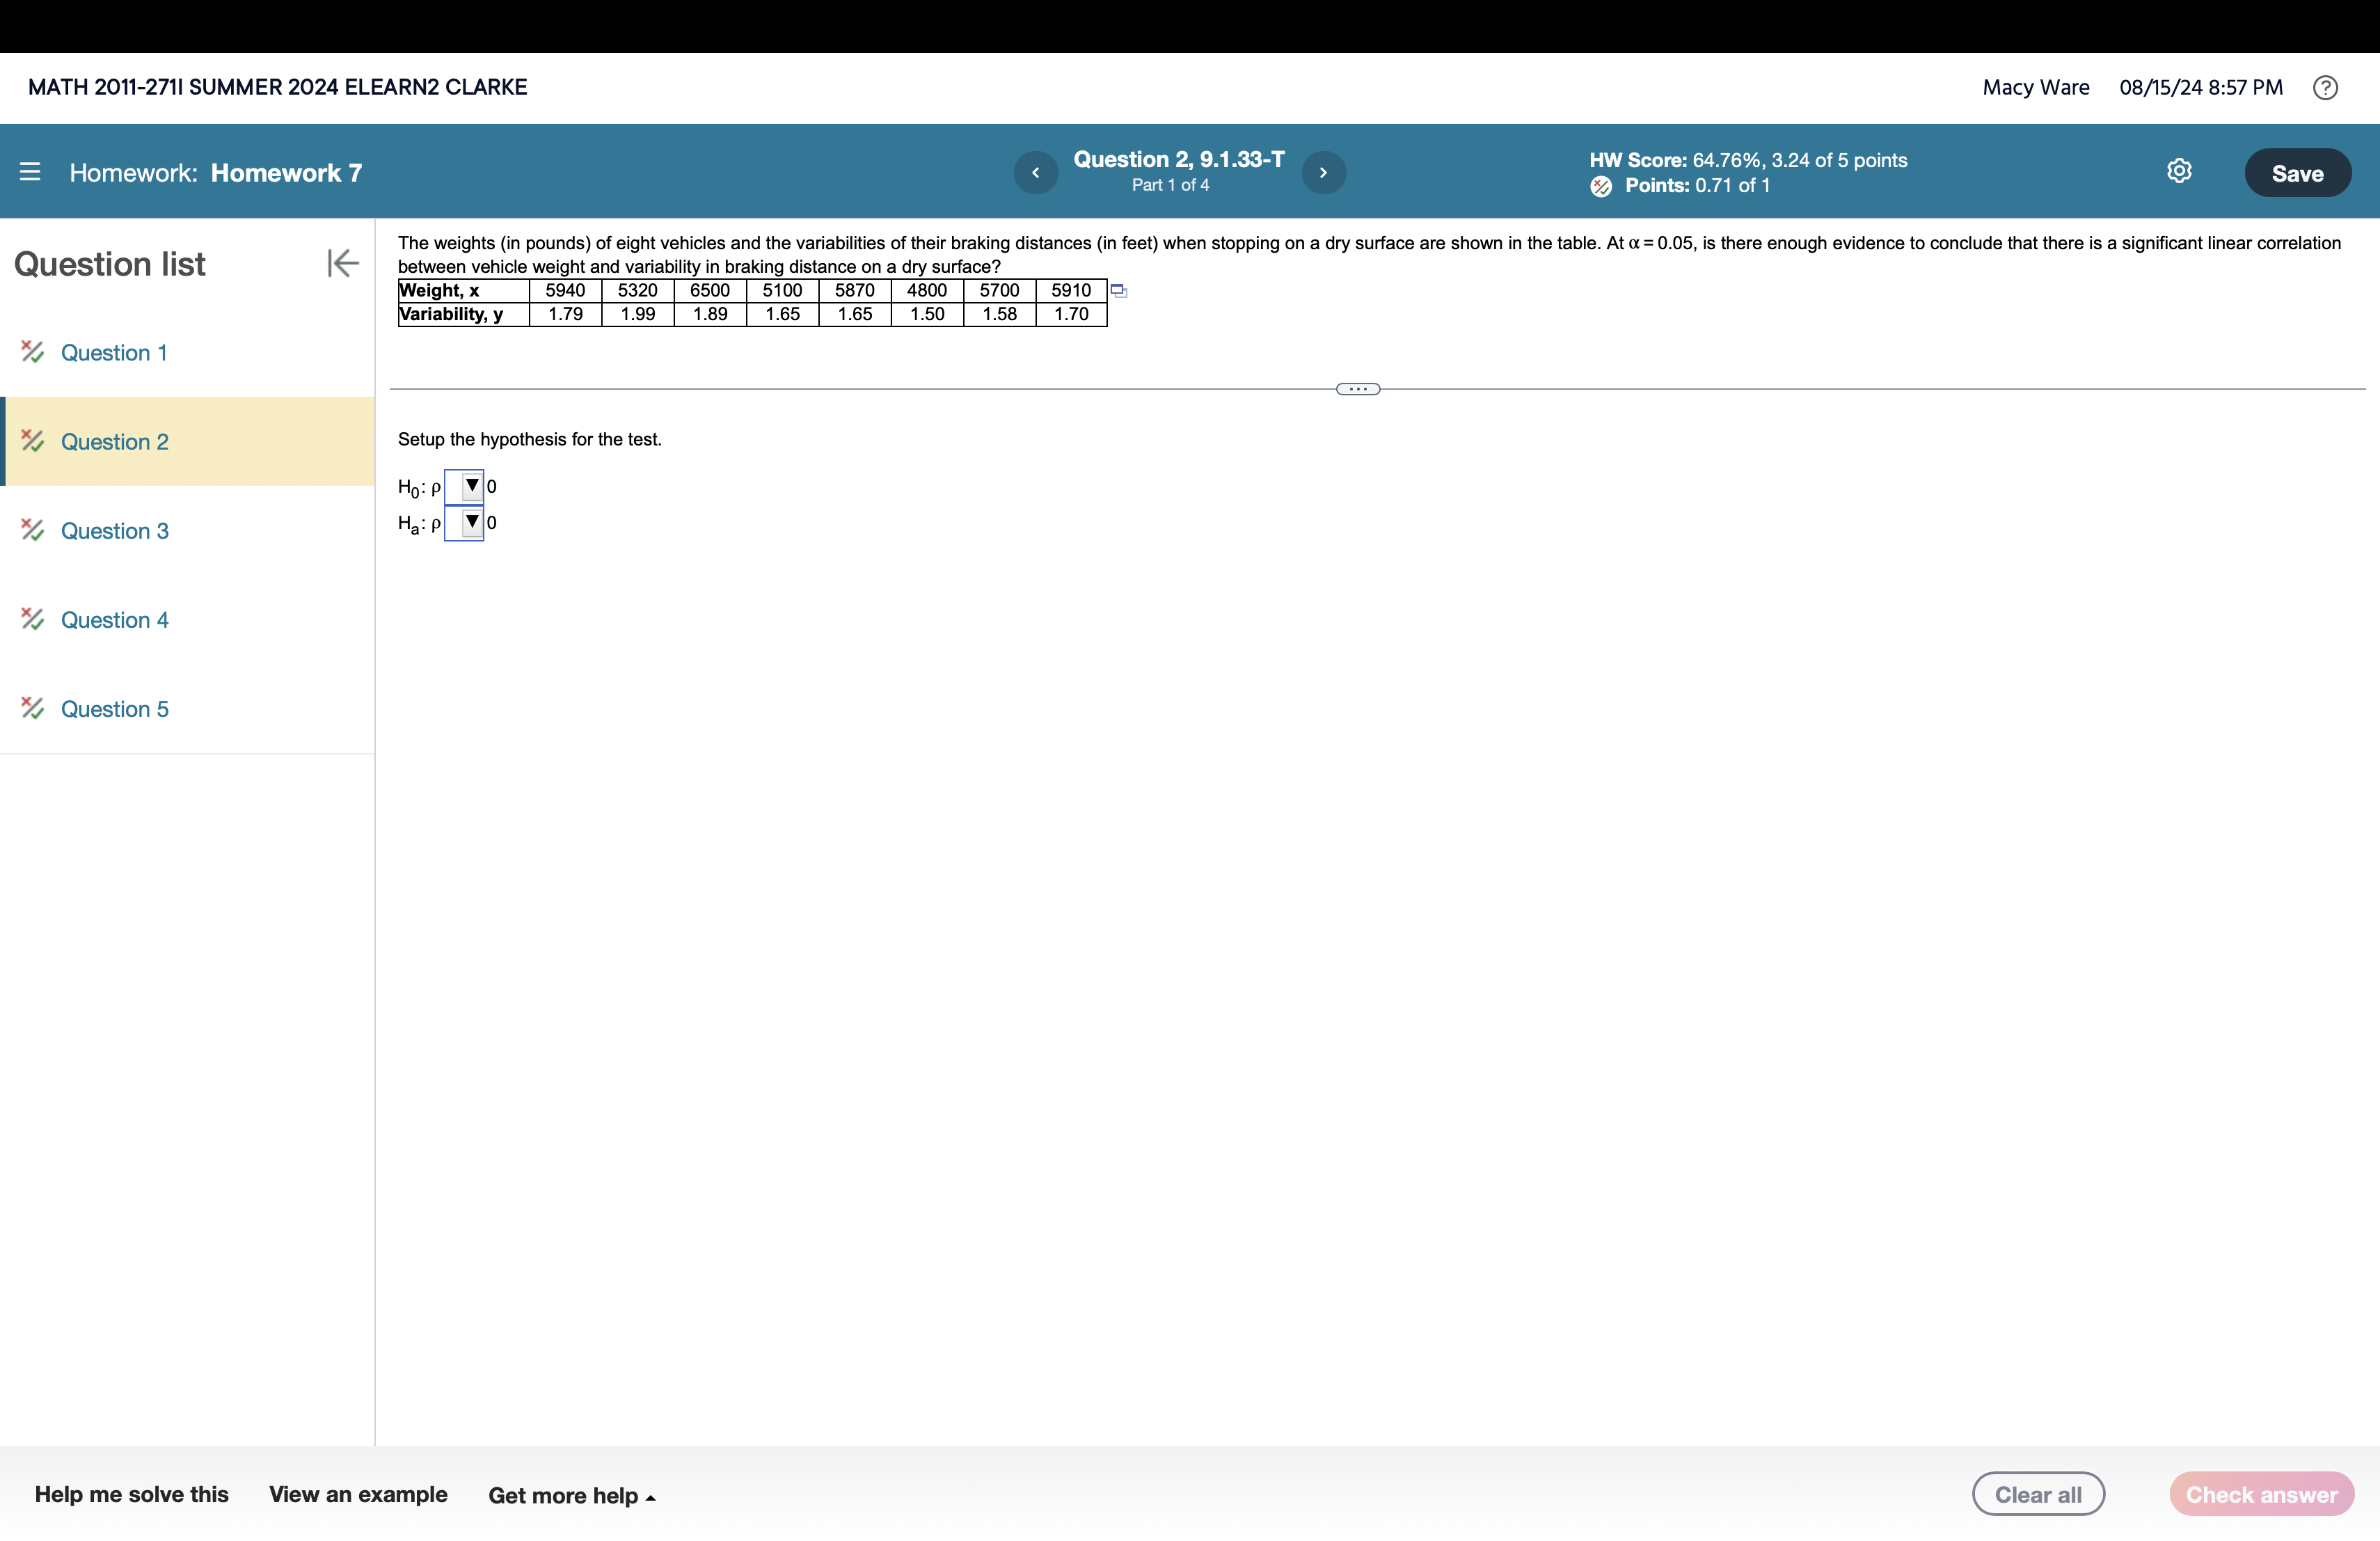This screenshot has height=1541, width=2380.
Task: Select Question 3 in the list
Action: (x=114, y=531)
